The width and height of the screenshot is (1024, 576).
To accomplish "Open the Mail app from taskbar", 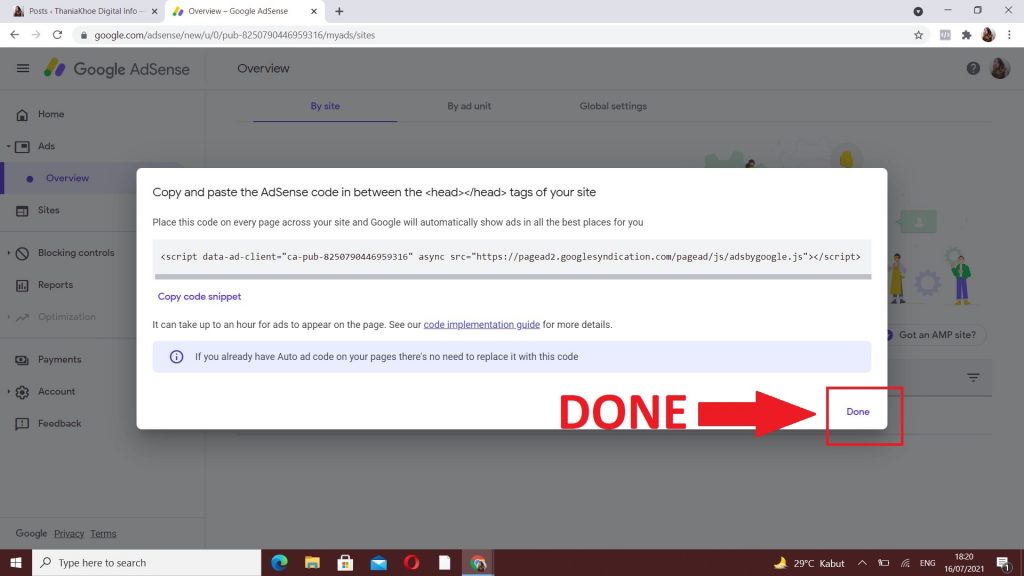I will point(379,562).
